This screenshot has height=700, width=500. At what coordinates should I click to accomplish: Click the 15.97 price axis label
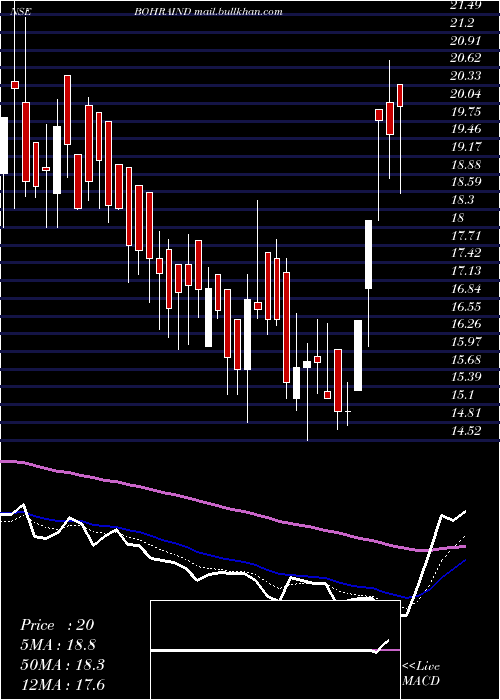click(465, 342)
